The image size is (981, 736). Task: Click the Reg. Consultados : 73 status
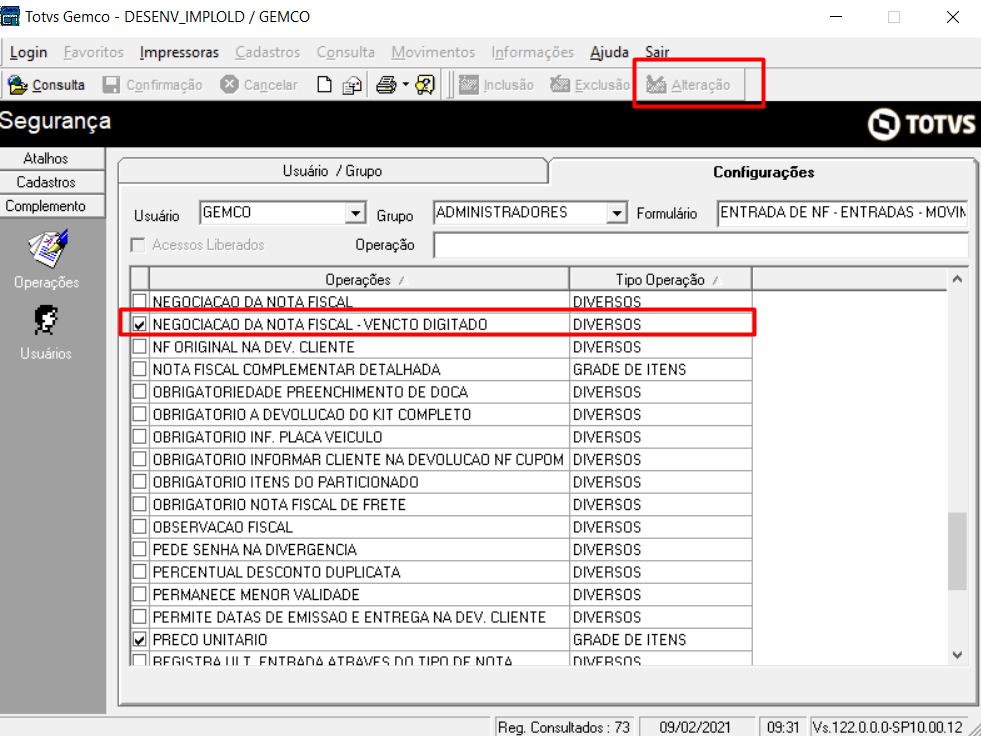tap(564, 727)
